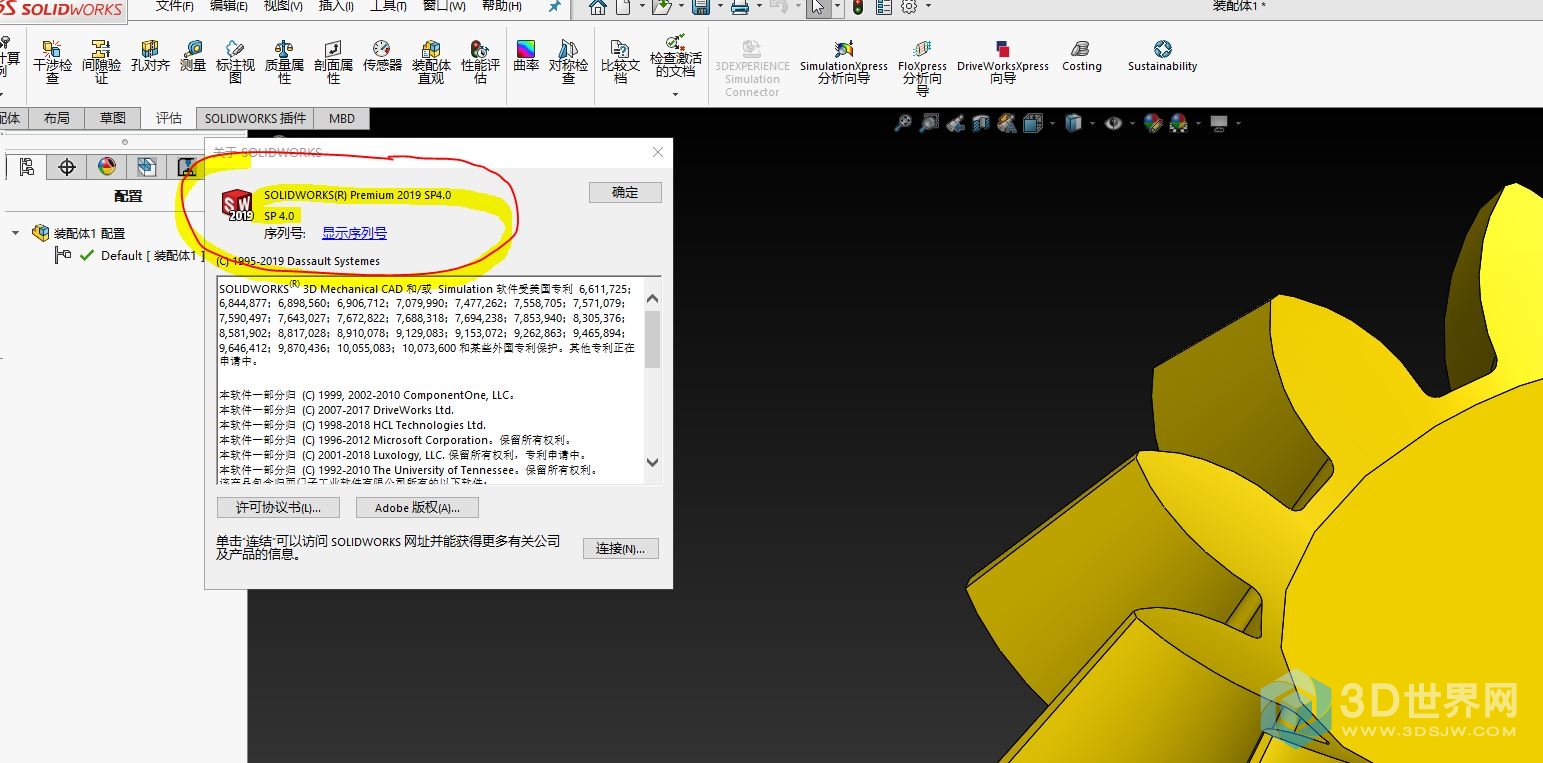The width and height of the screenshot is (1543, 763).
Task: Toggle the 曲率 curvature display
Action: pyautogui.click(x=526, y=56)
